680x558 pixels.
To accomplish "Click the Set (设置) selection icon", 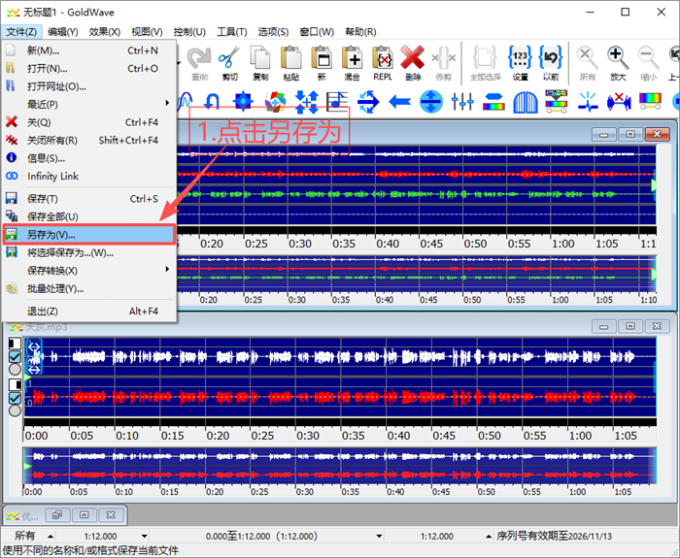I will coord(520,63).
